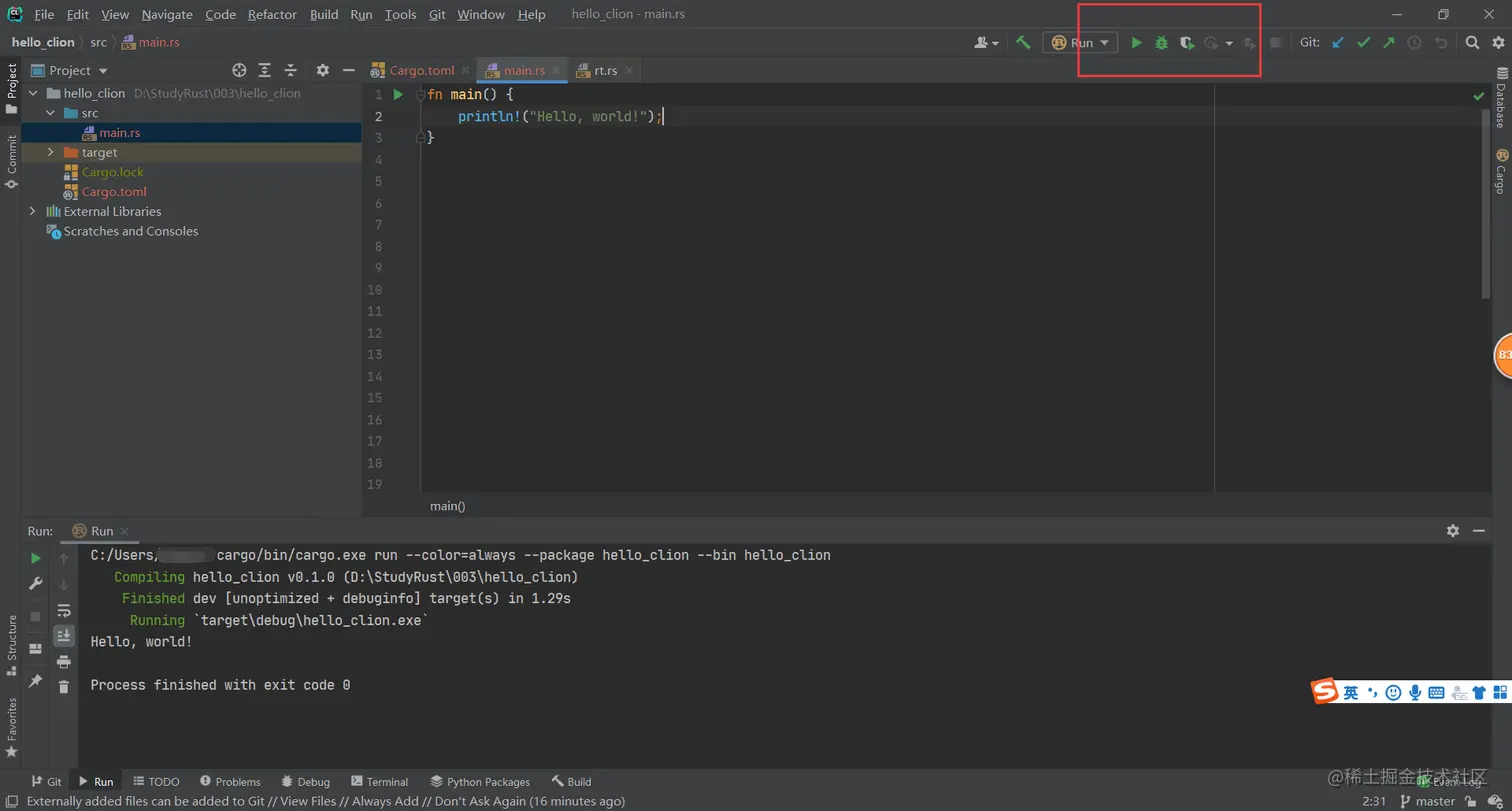The image size is (1512, 811).
Task: Open the Code With Me dropdown arrow
Action: click(x=996, y=44)
